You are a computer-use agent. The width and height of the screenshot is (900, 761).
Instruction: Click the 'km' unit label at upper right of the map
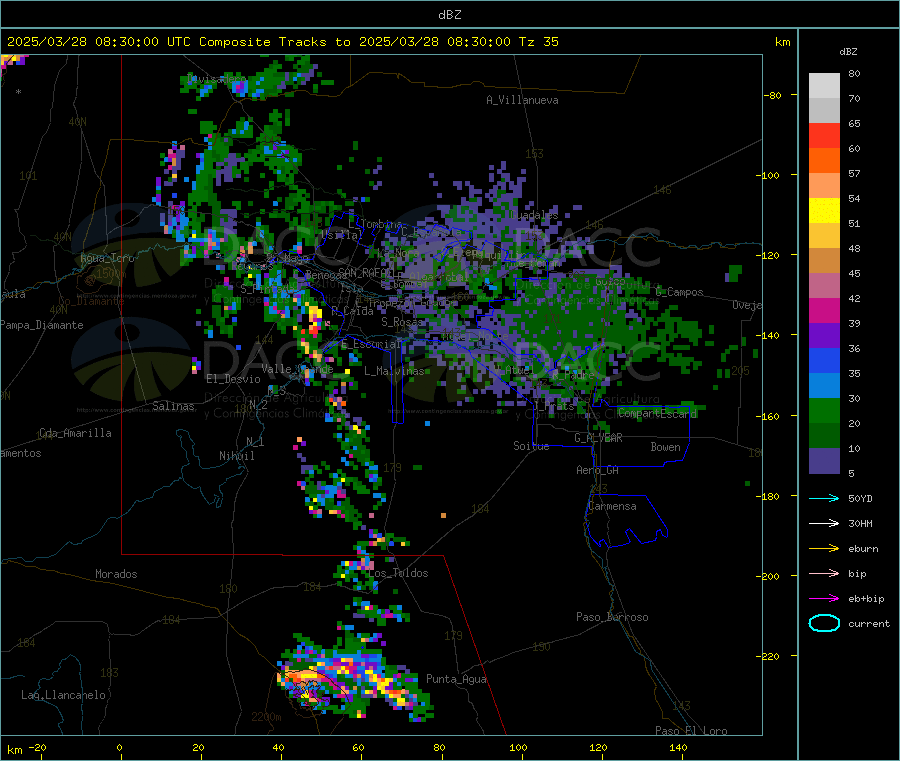coord(782,42)
